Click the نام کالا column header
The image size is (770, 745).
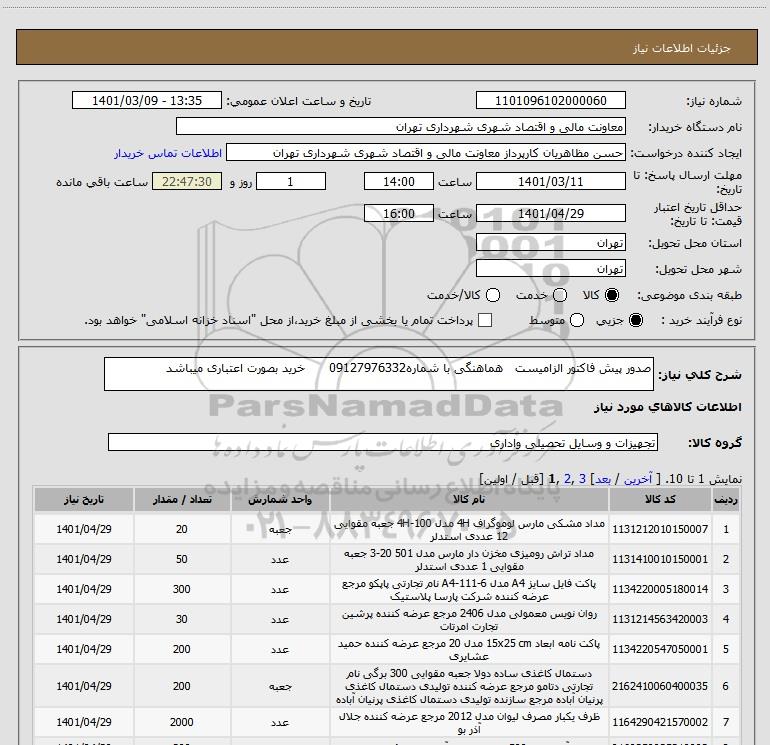(x=469, y=499)
